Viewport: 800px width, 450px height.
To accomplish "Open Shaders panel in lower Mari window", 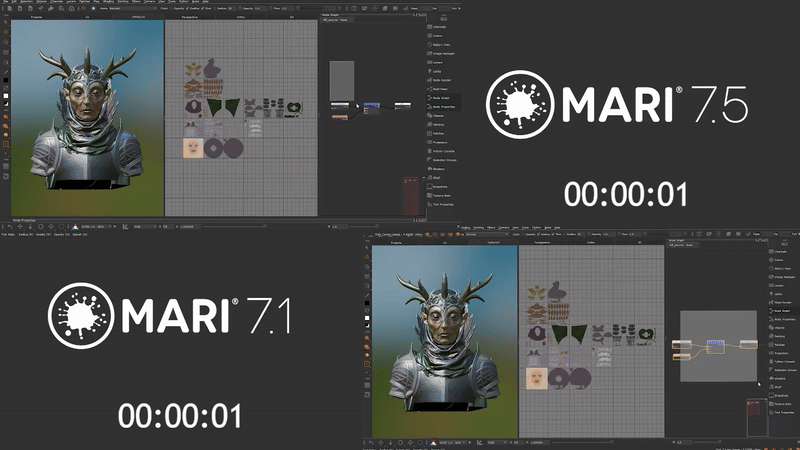I will pos(779,381).
